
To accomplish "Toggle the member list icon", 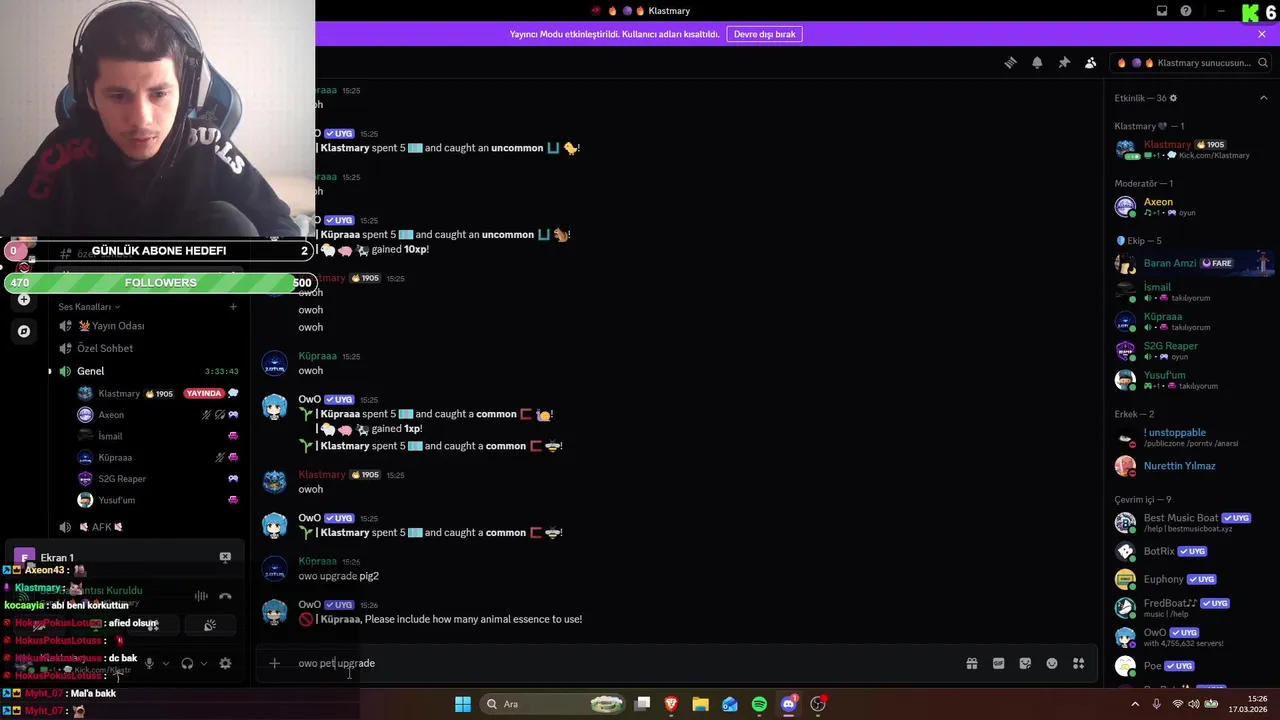I will (1091, 63).
